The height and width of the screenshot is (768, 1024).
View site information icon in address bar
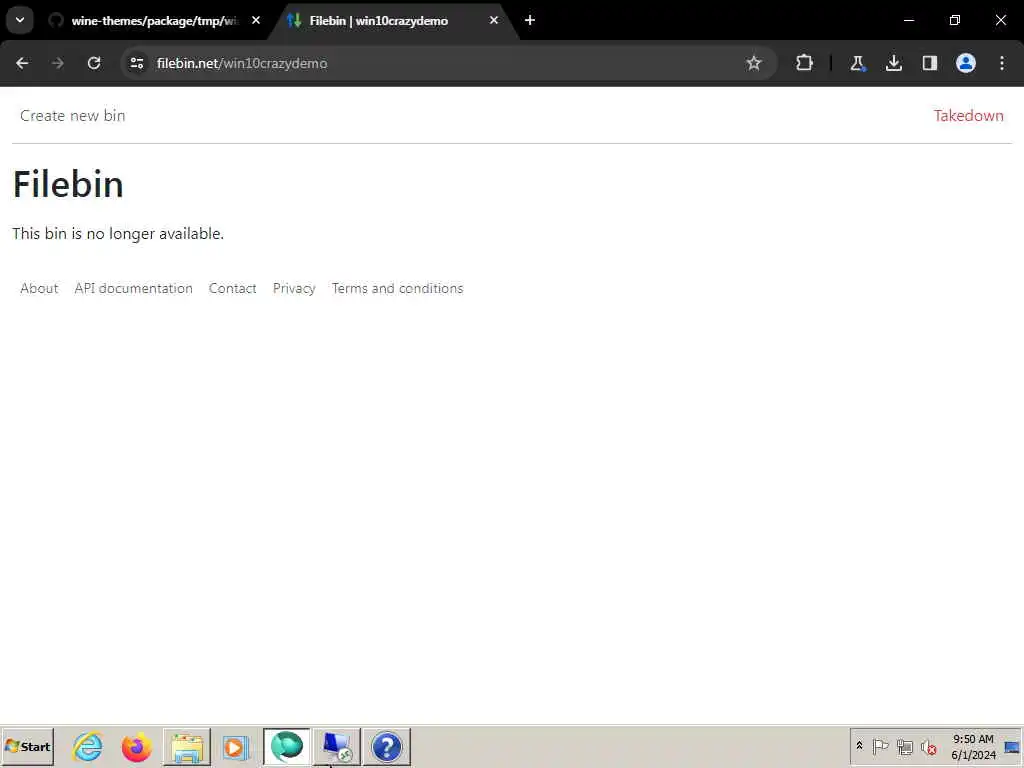click(x=137, y=63)
